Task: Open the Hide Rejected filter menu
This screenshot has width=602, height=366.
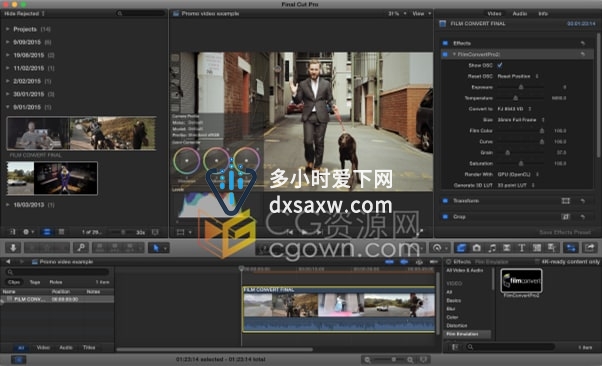Action: tap(25, 13)
